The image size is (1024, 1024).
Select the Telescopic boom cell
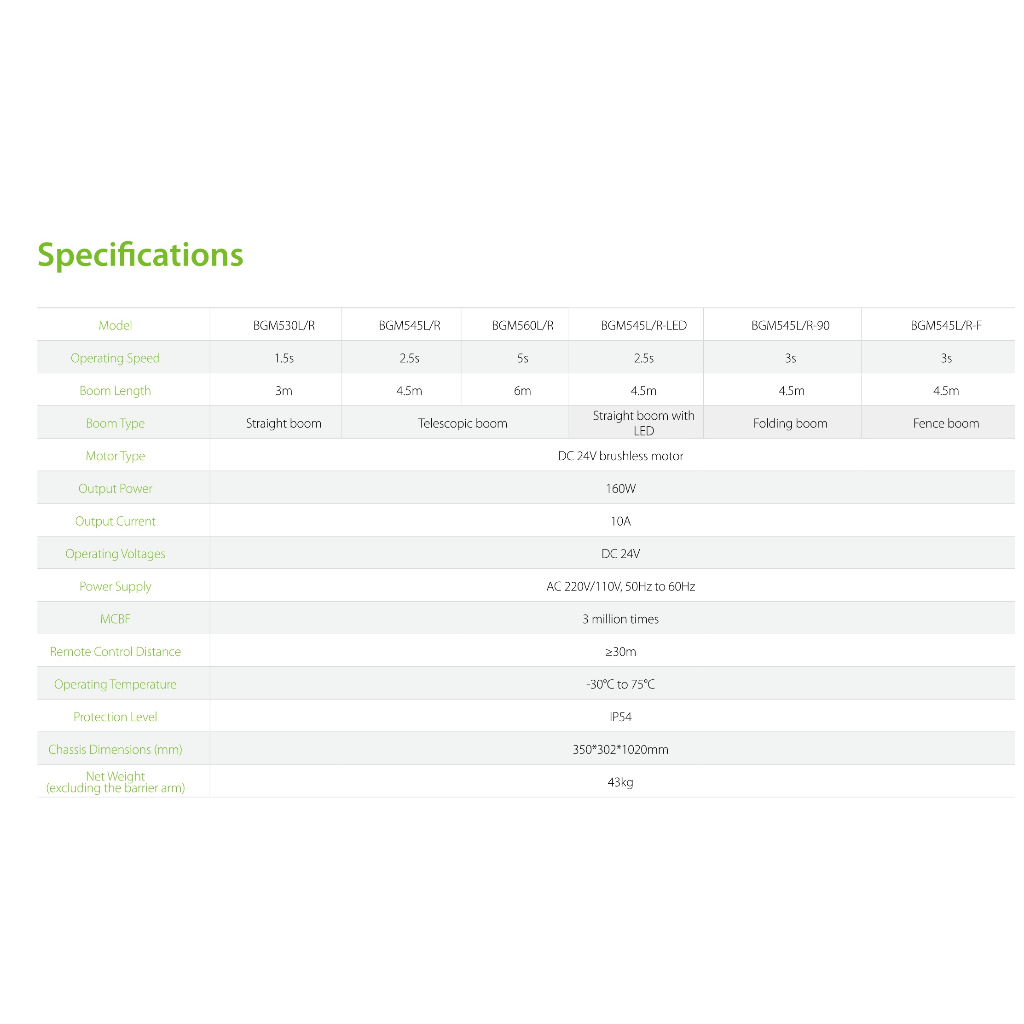point(462,423)
